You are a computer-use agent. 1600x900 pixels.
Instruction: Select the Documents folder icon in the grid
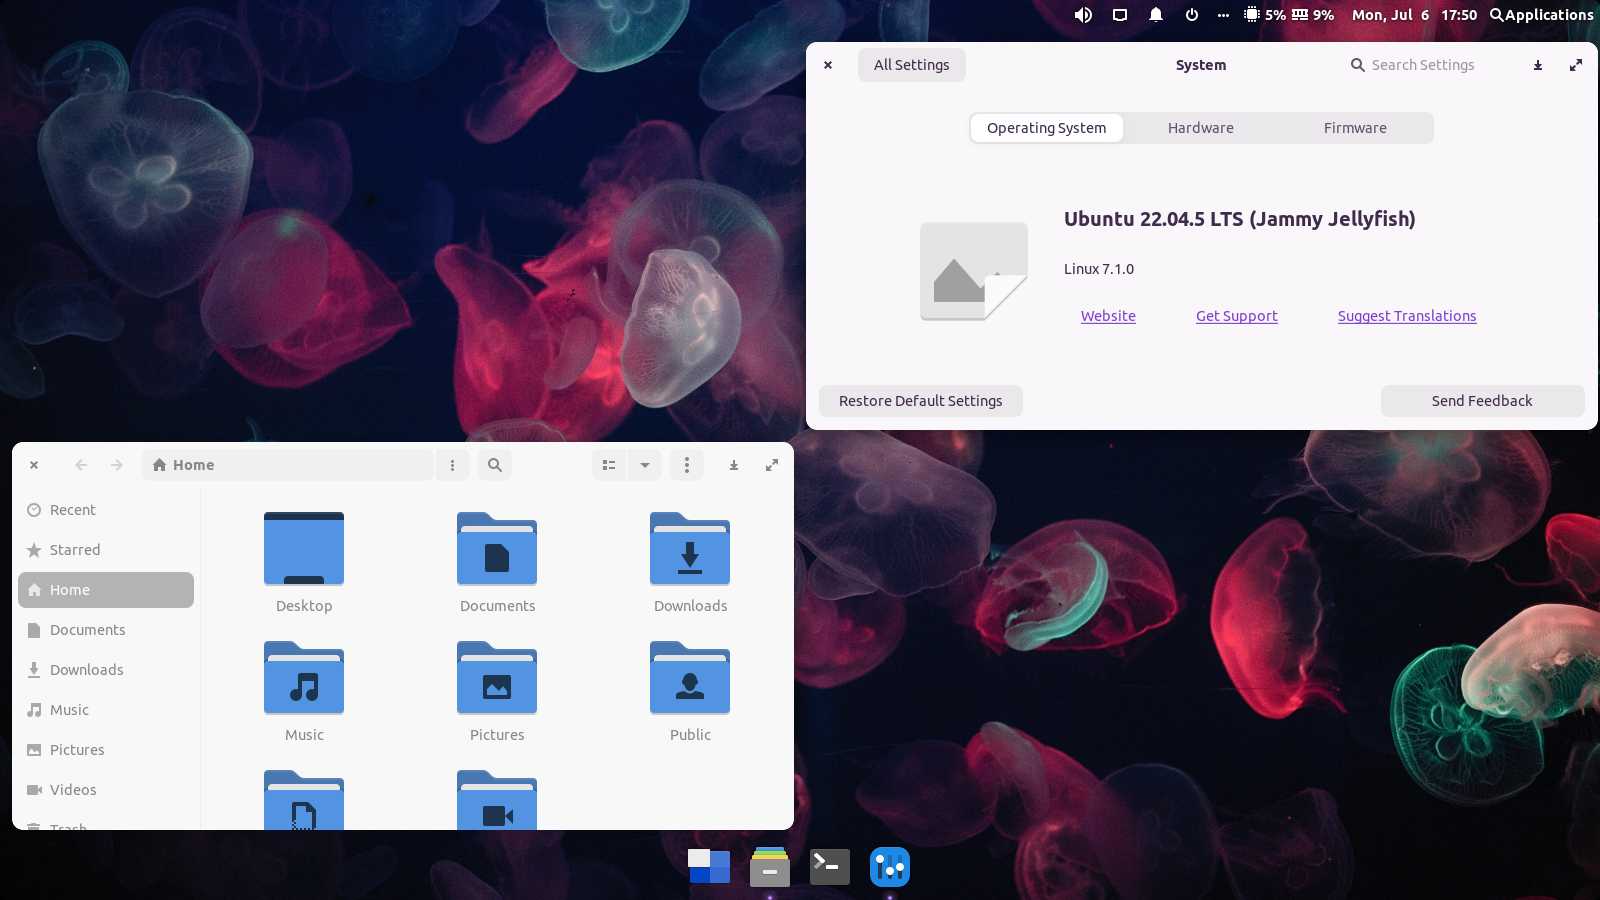497,549
